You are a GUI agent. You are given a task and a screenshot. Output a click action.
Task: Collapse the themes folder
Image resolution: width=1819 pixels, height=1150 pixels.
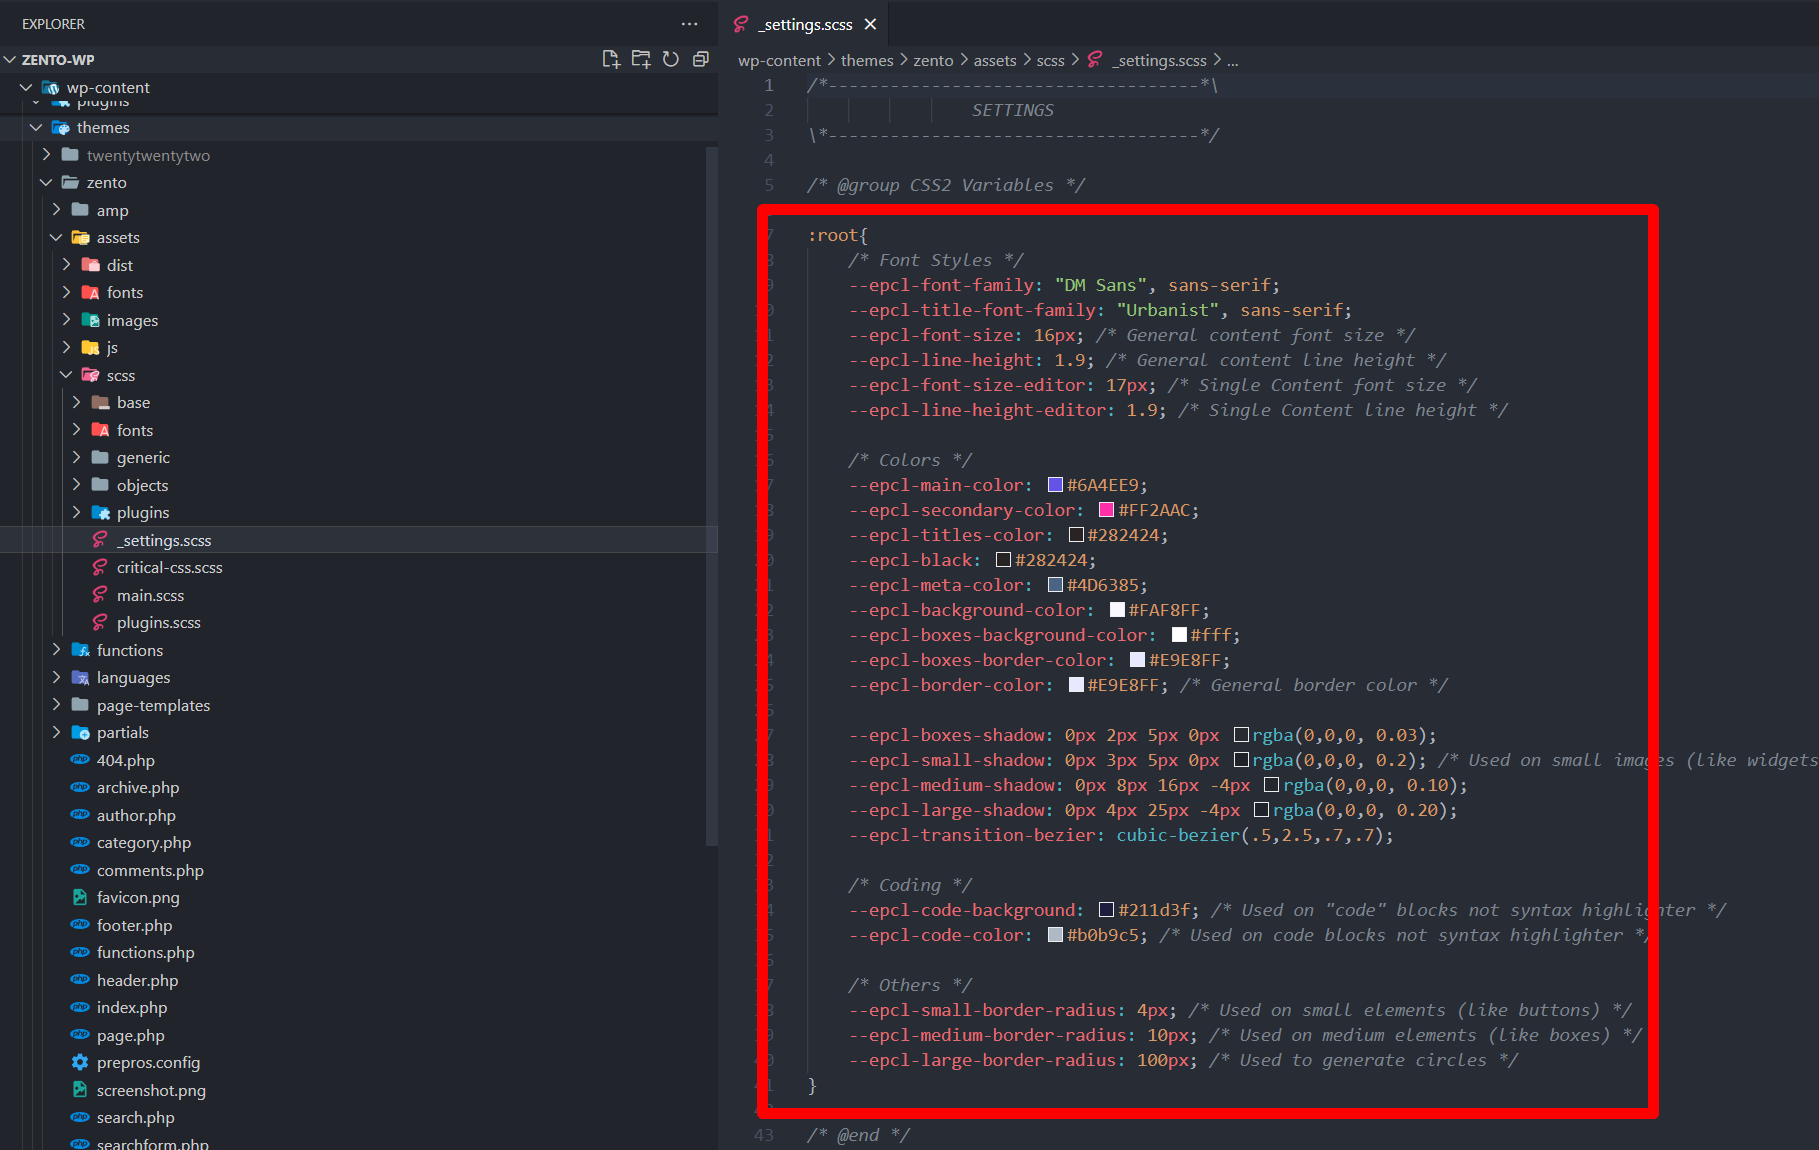[36, 128]
